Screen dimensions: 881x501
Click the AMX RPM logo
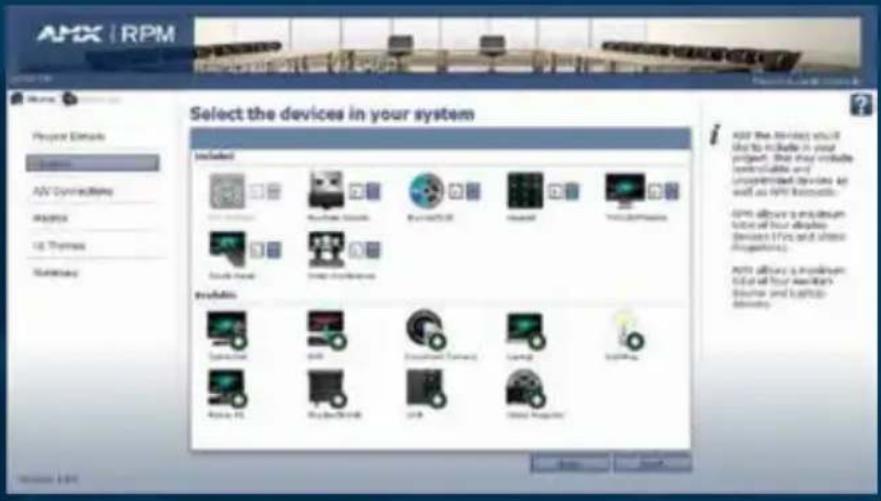click(x=106, y=35)
